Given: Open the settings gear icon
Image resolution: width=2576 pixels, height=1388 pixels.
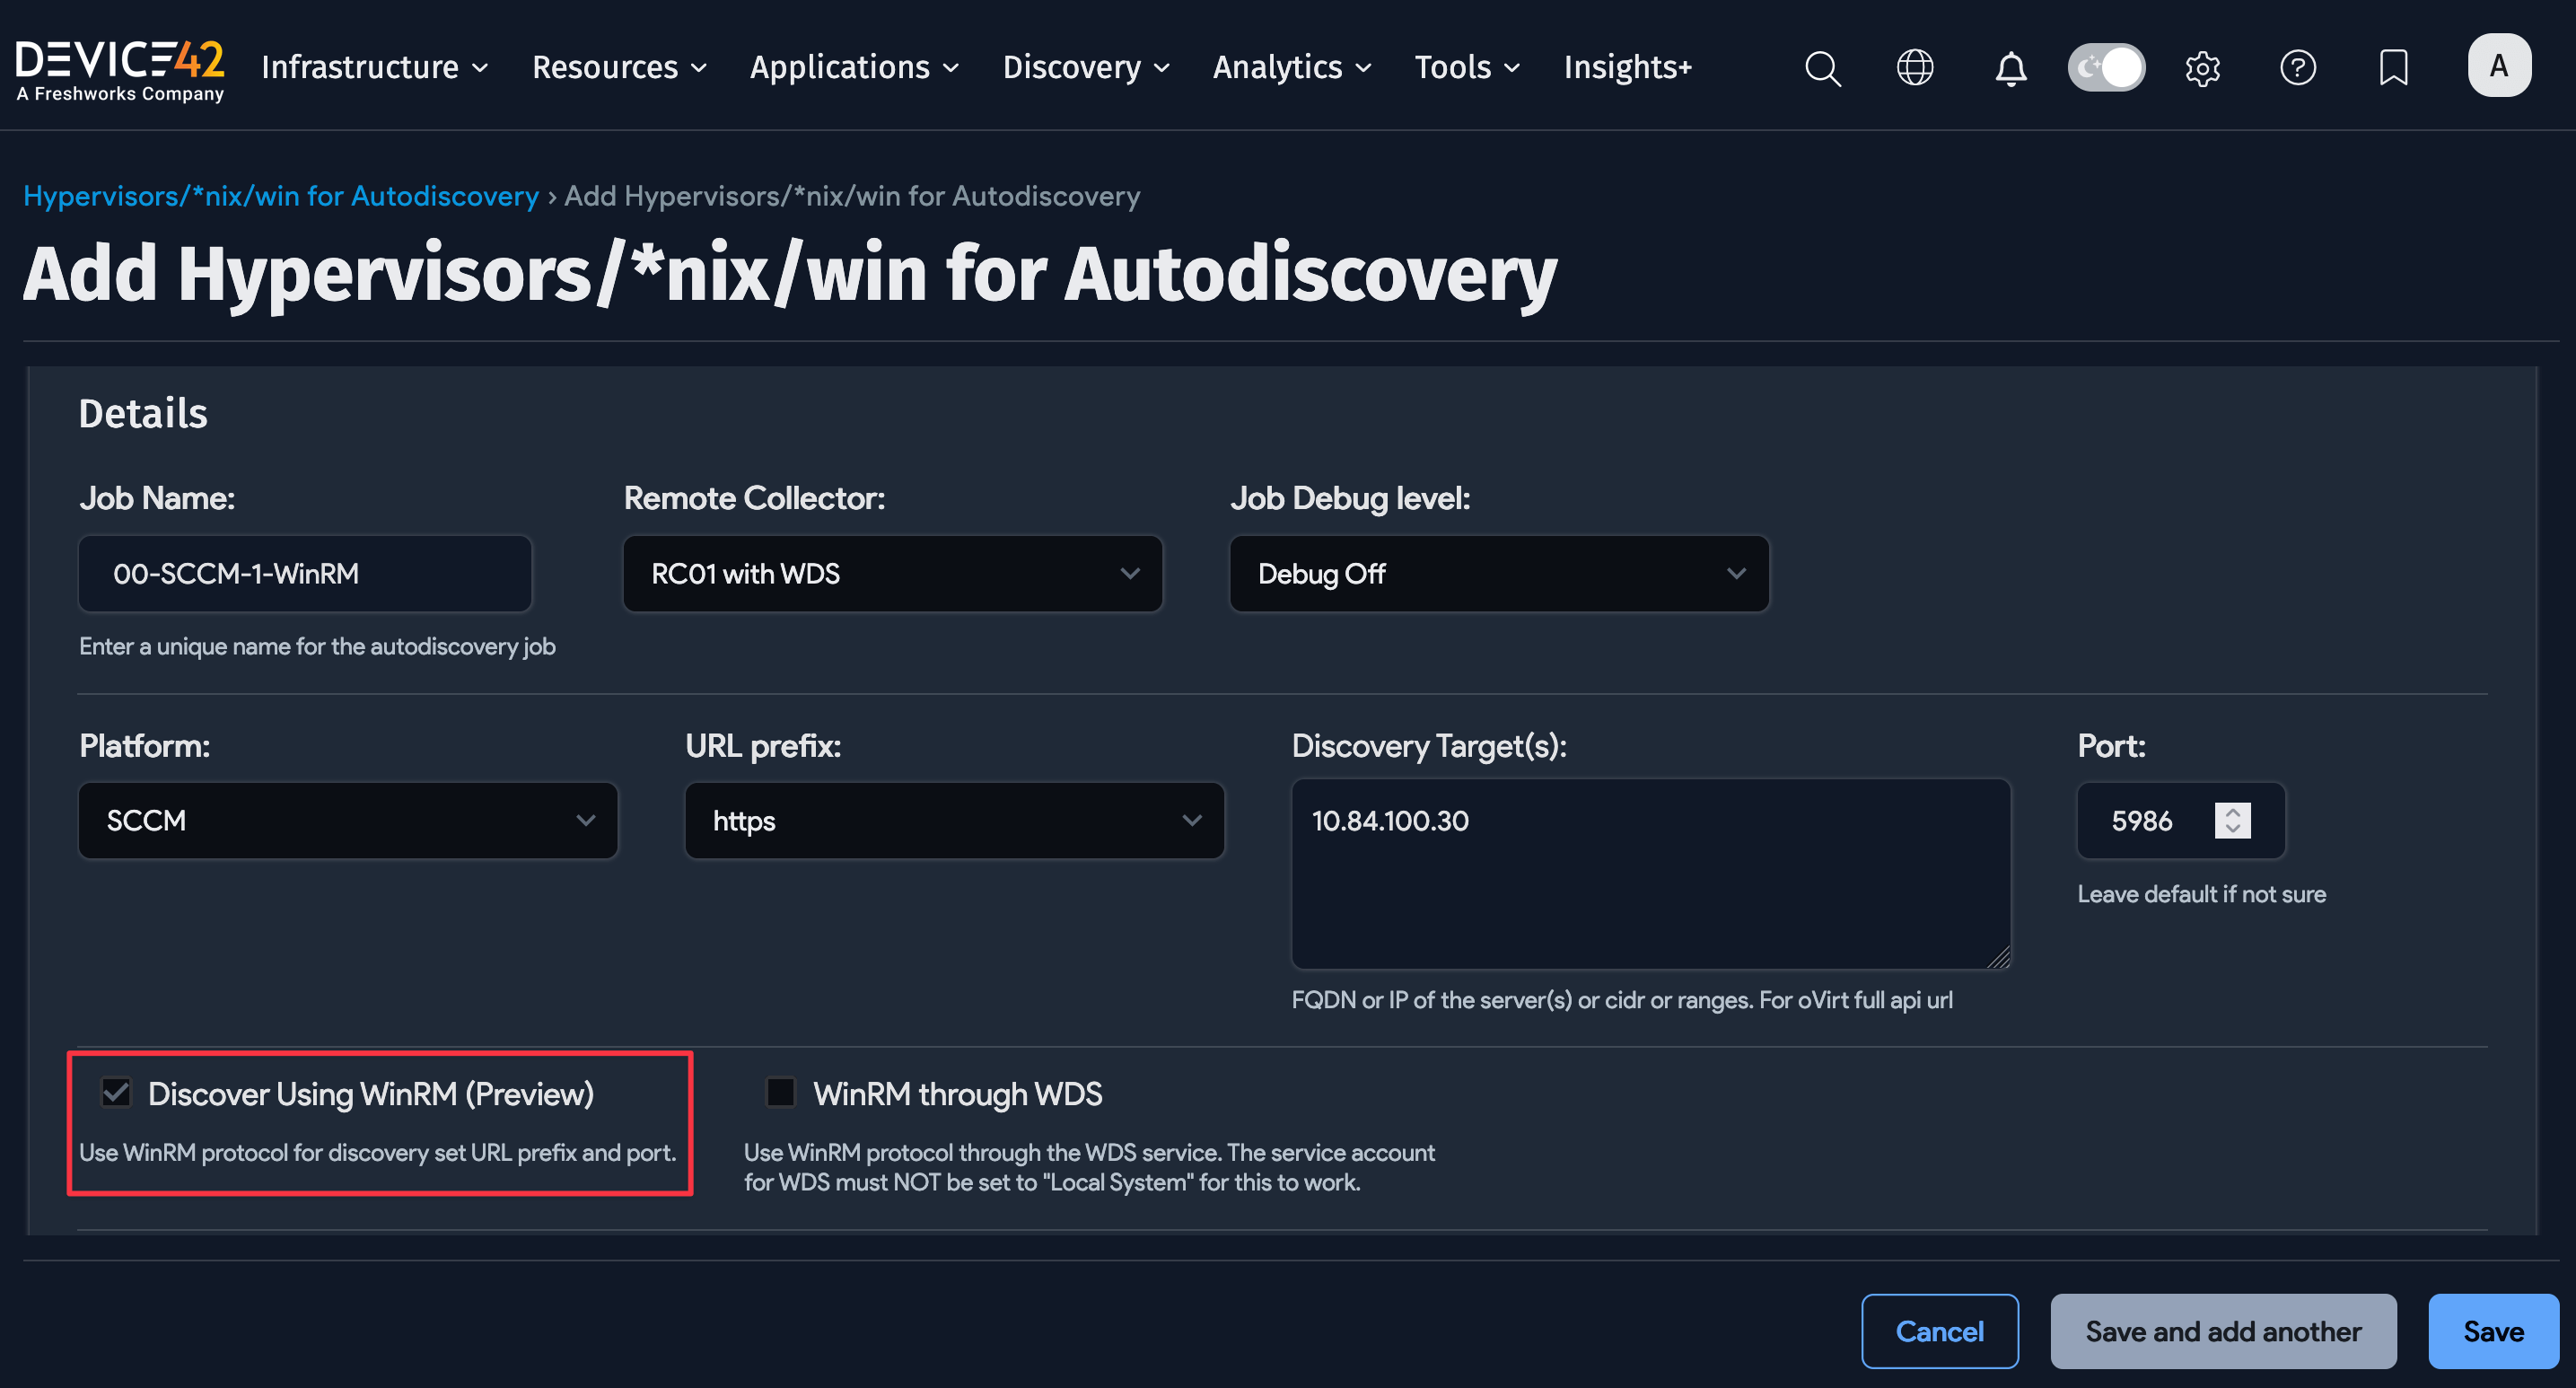Looking at the screenshot, I should point(2202,68).
